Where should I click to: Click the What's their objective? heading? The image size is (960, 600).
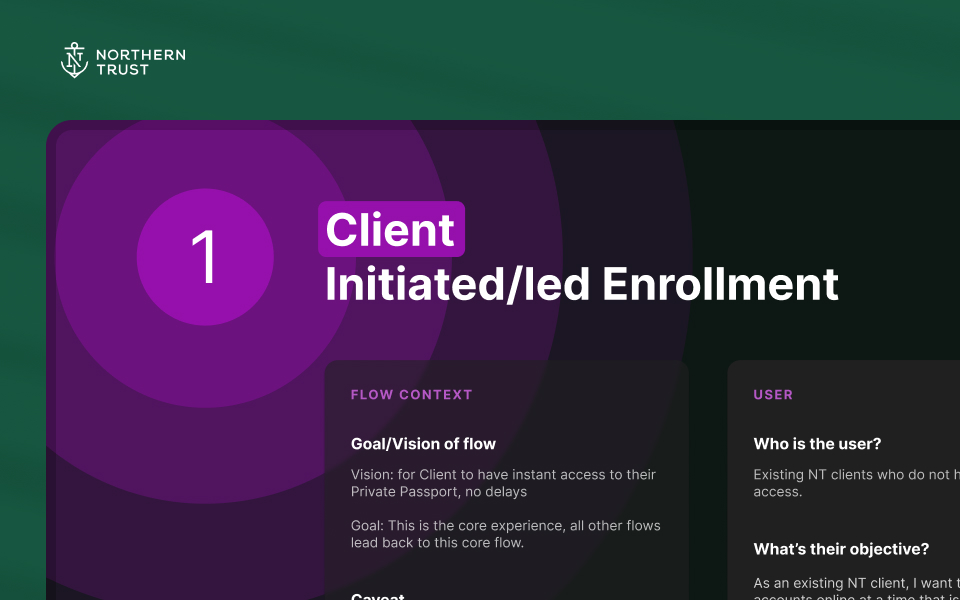click(x=841, y=549)
